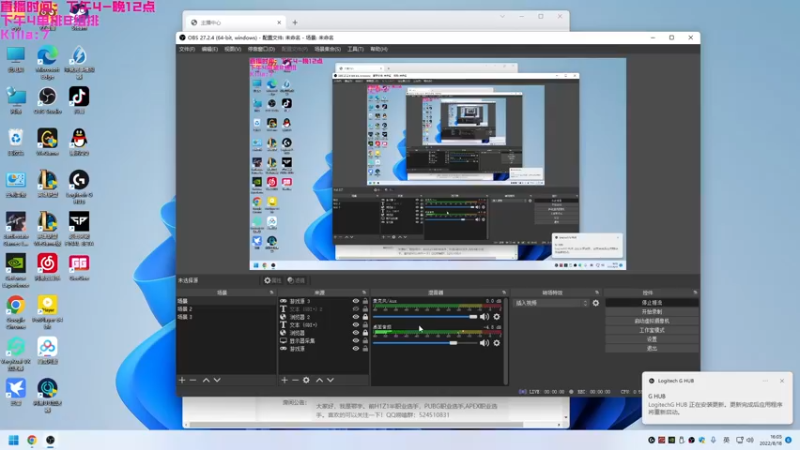Move scene up in Scenes panel

206,380
